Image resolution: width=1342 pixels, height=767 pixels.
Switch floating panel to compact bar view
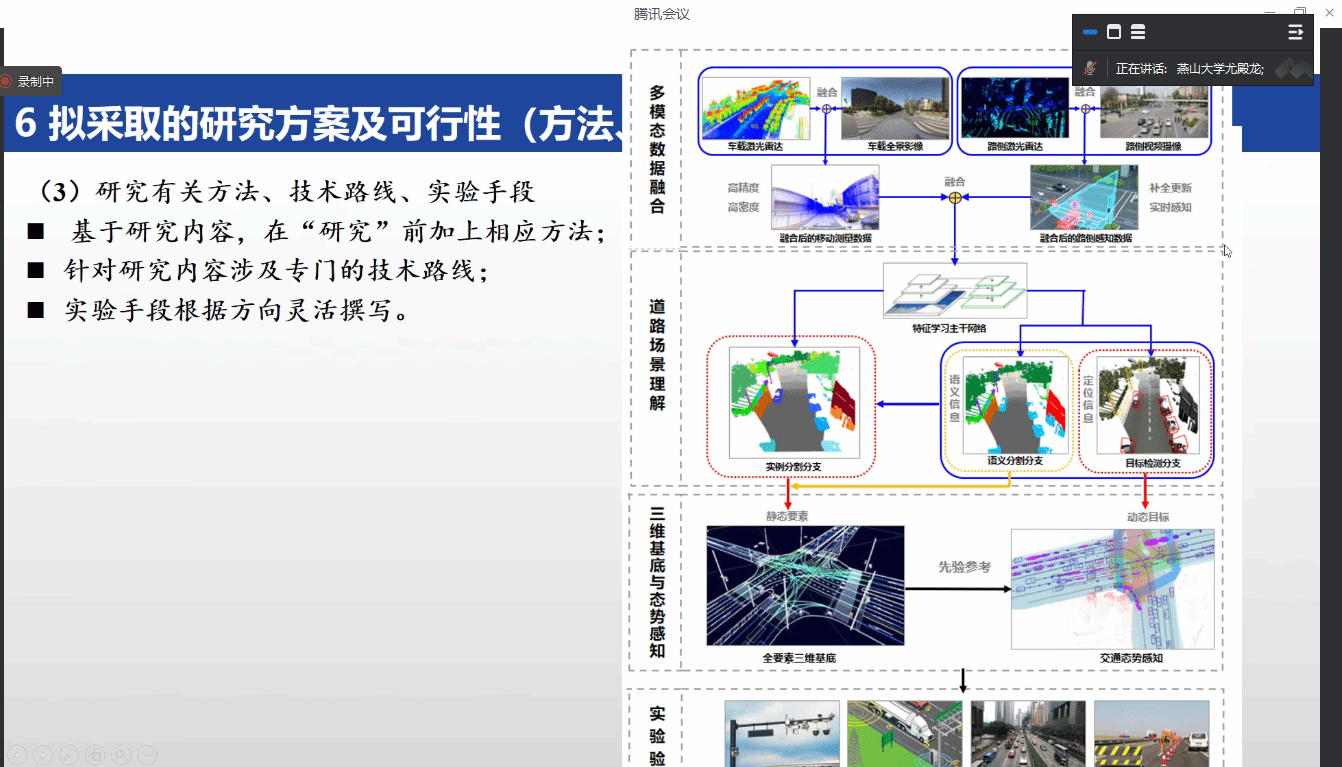pyautogui.click(x=1090, y=32)
